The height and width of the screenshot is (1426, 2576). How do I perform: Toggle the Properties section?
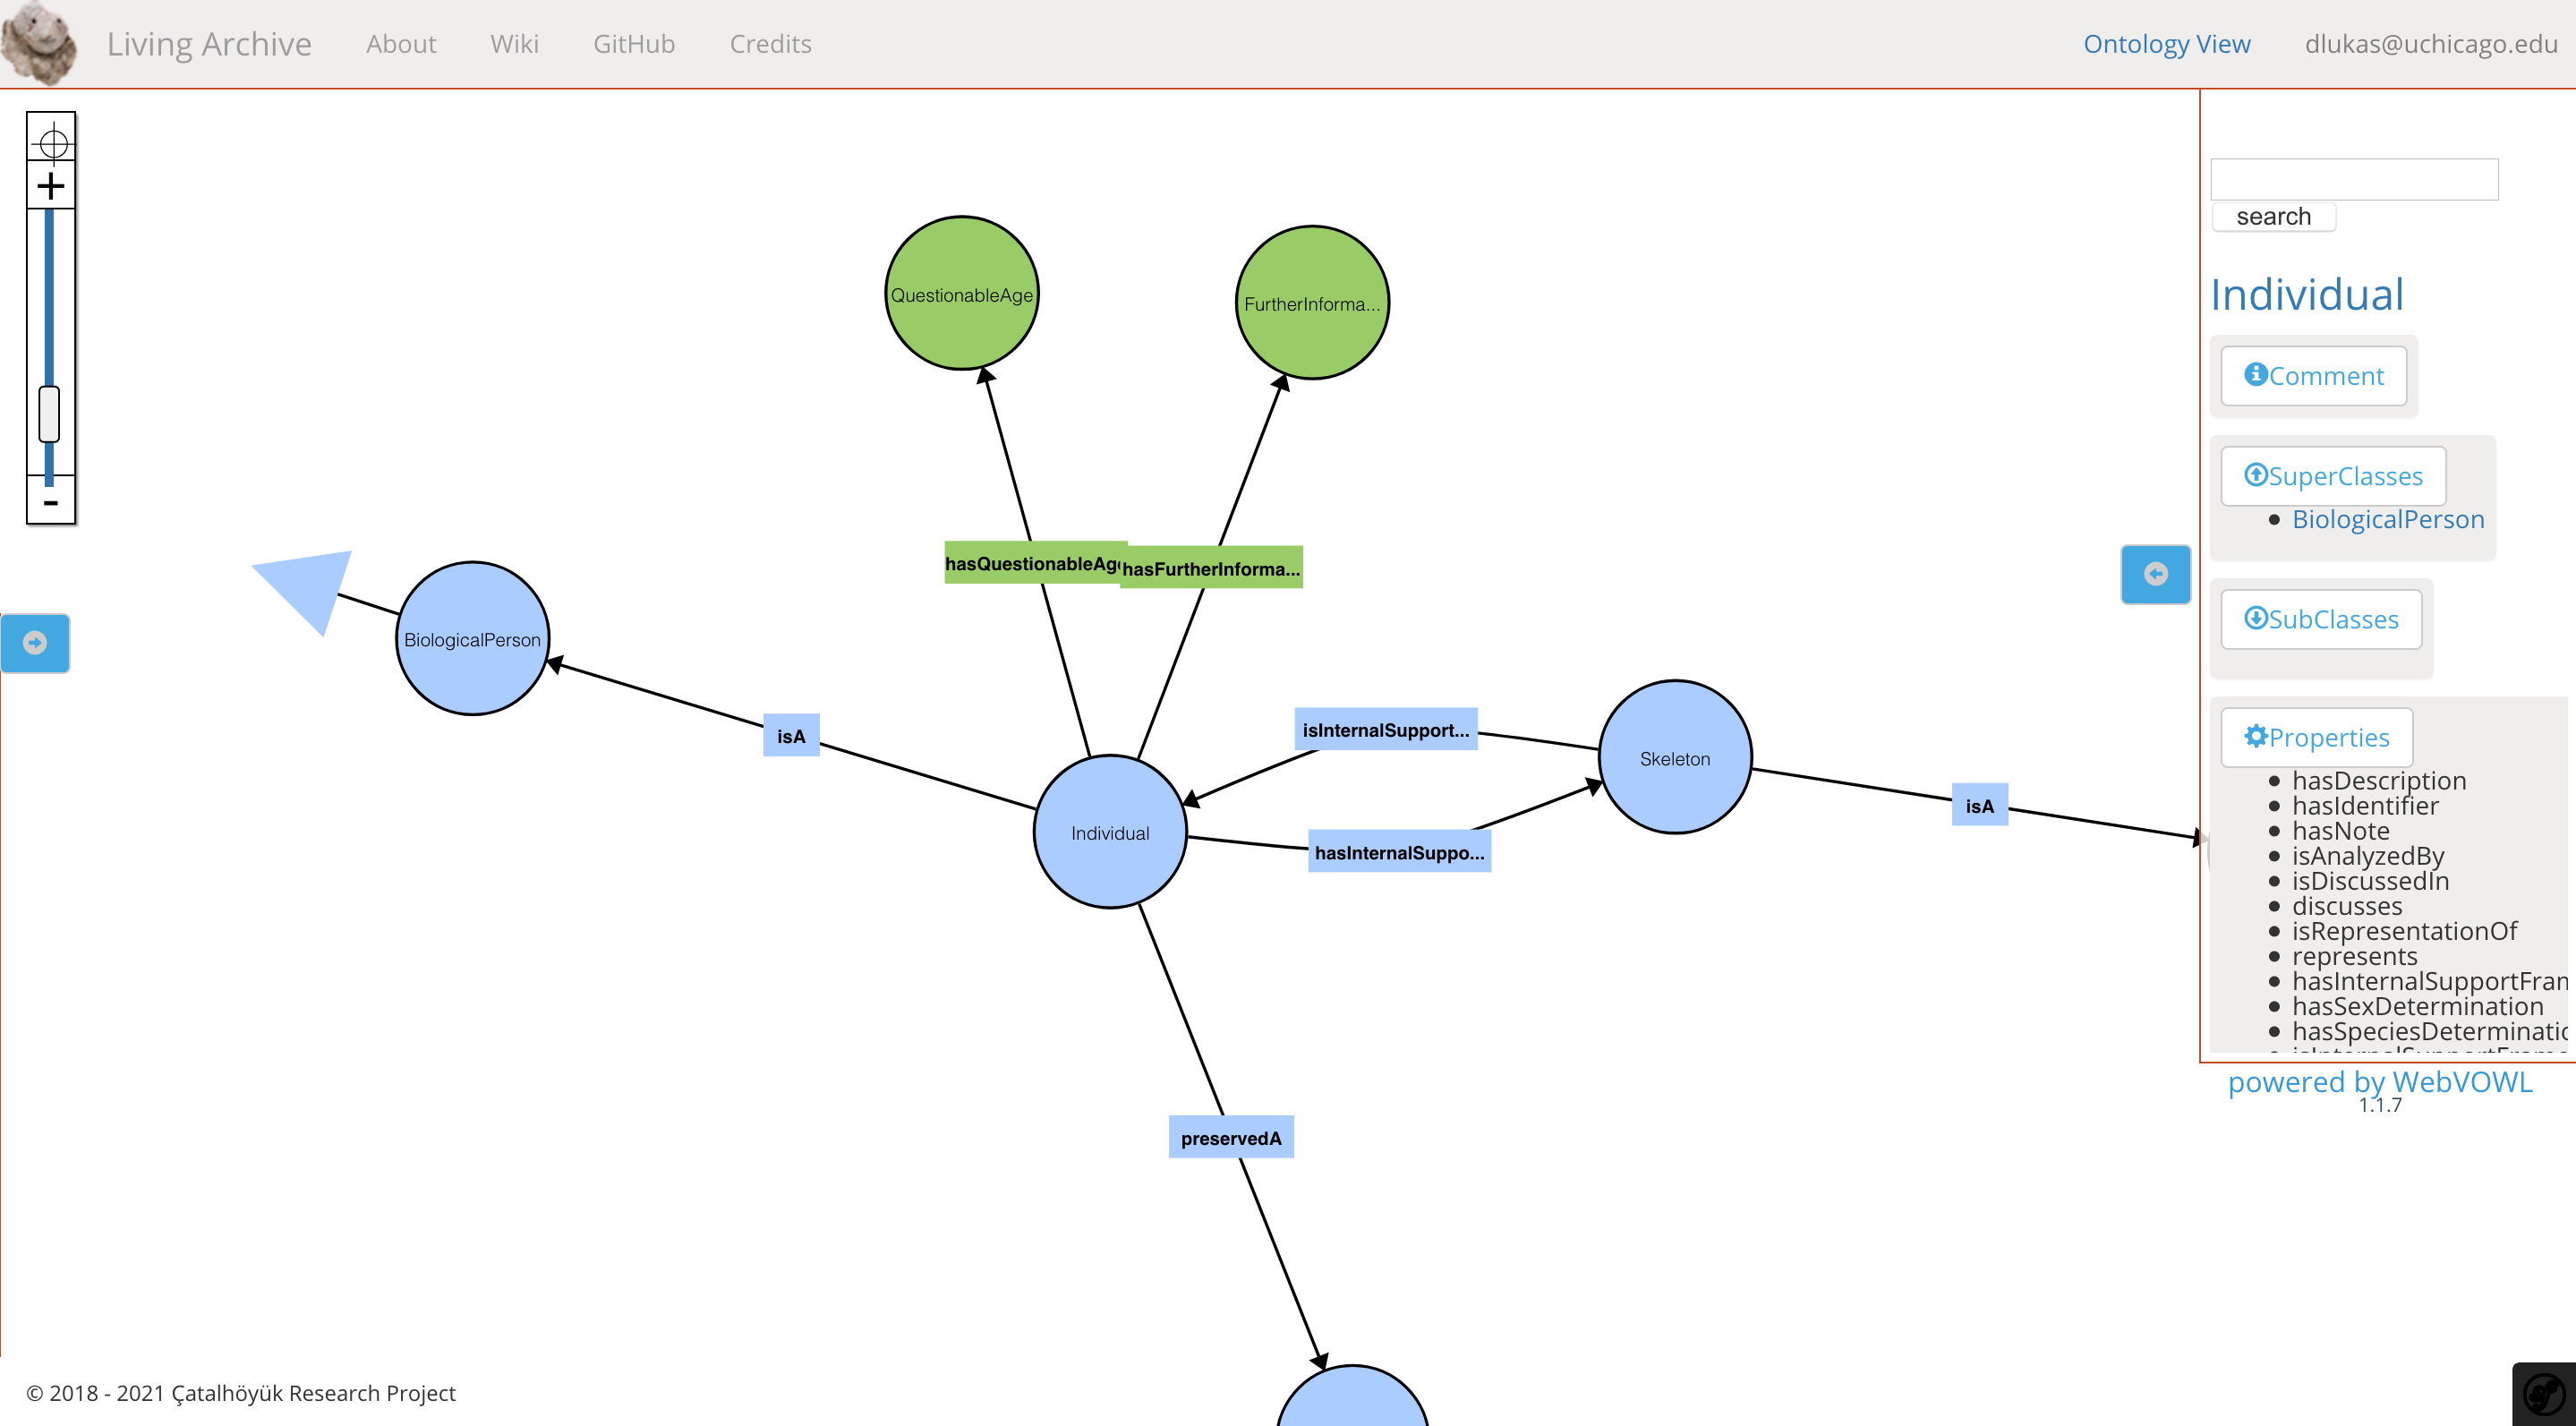pos(2316,737)
